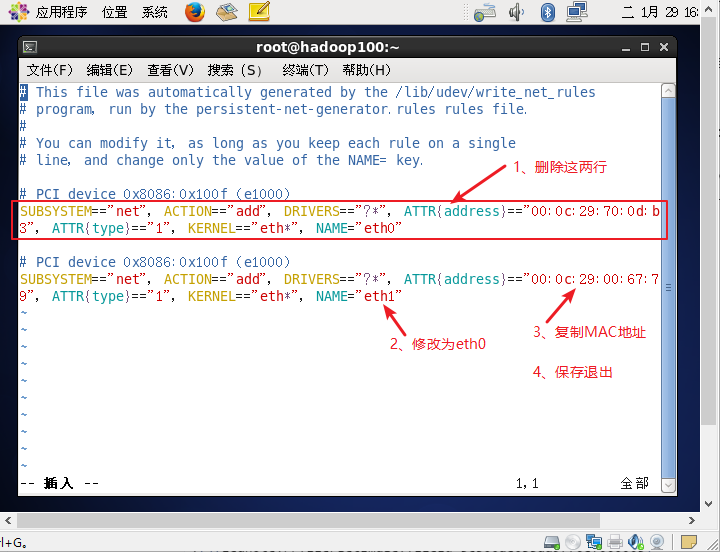720x552 pixels.
Task: Maximize the root@hadoop100 terminal window
Action: 645,47
